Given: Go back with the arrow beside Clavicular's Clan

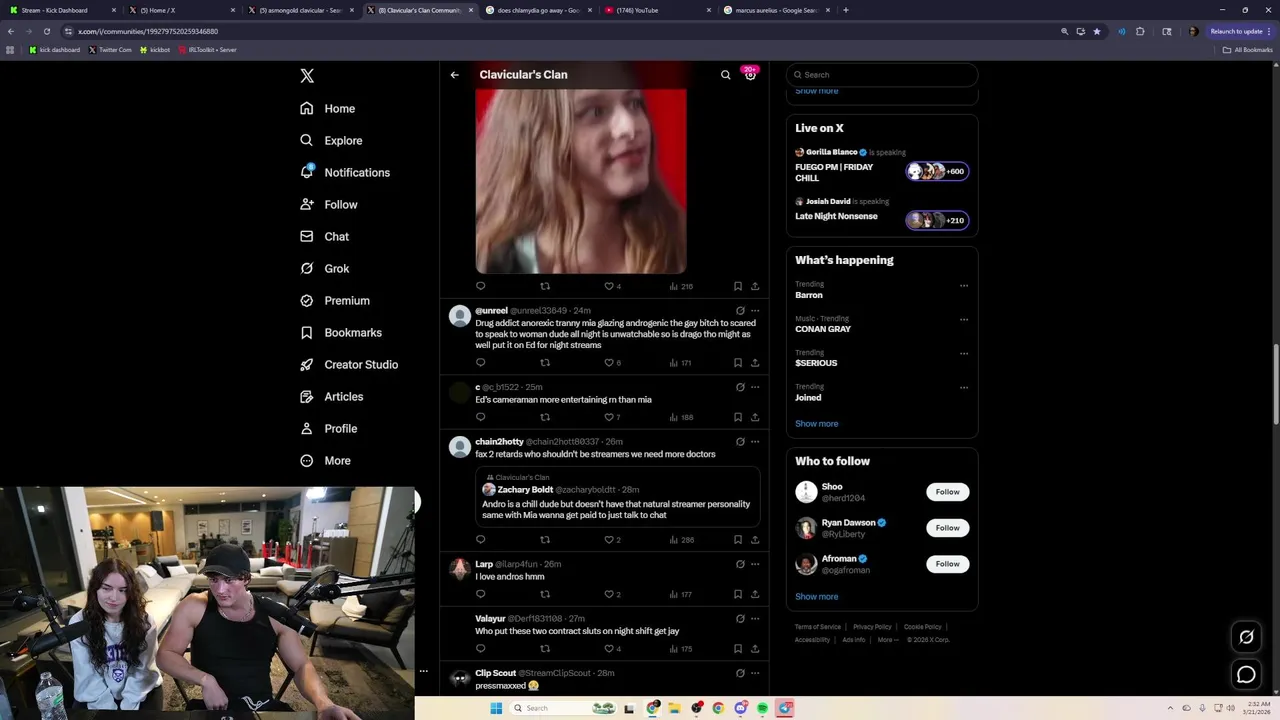Looking at the screenshot, I should pos(454,75).
